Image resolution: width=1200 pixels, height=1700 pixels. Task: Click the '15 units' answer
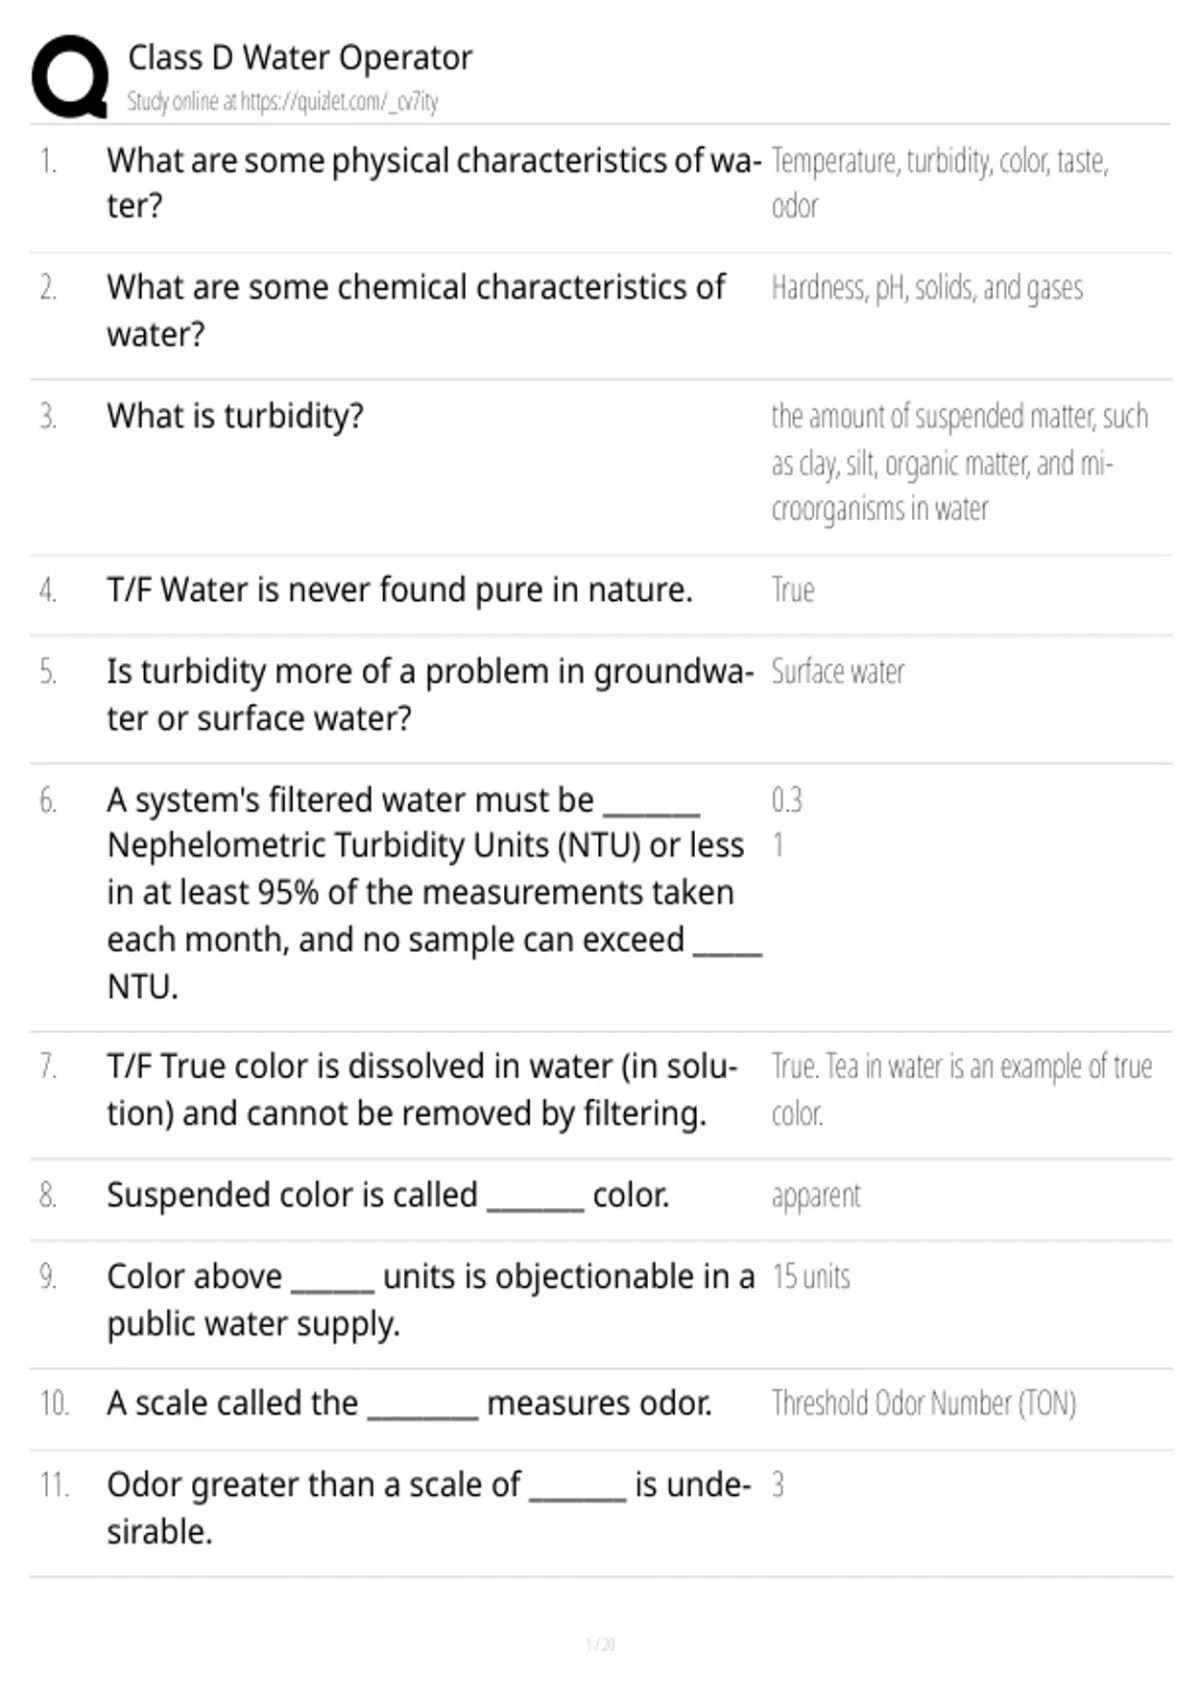click(x=810, y=1277)
